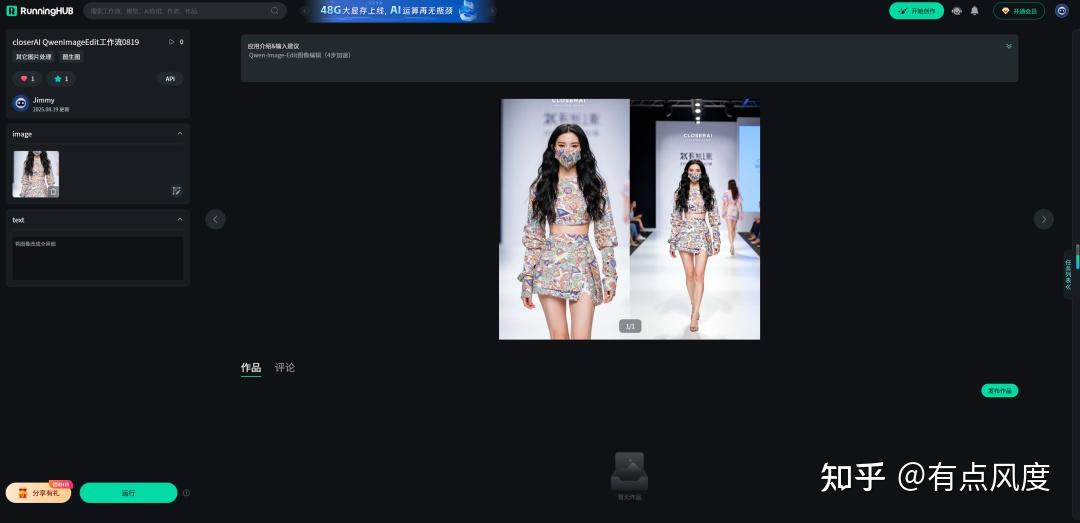Show next result with right arrow
1080x523 pixels.
pyautogui.click(x=1043, y=219)
